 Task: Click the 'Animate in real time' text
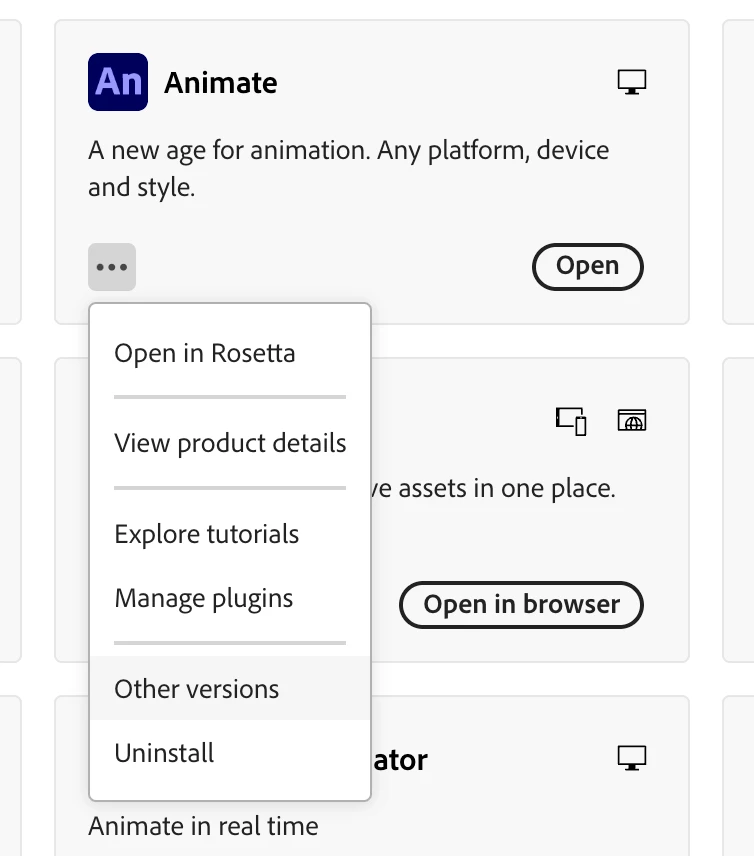click(203, 826)
